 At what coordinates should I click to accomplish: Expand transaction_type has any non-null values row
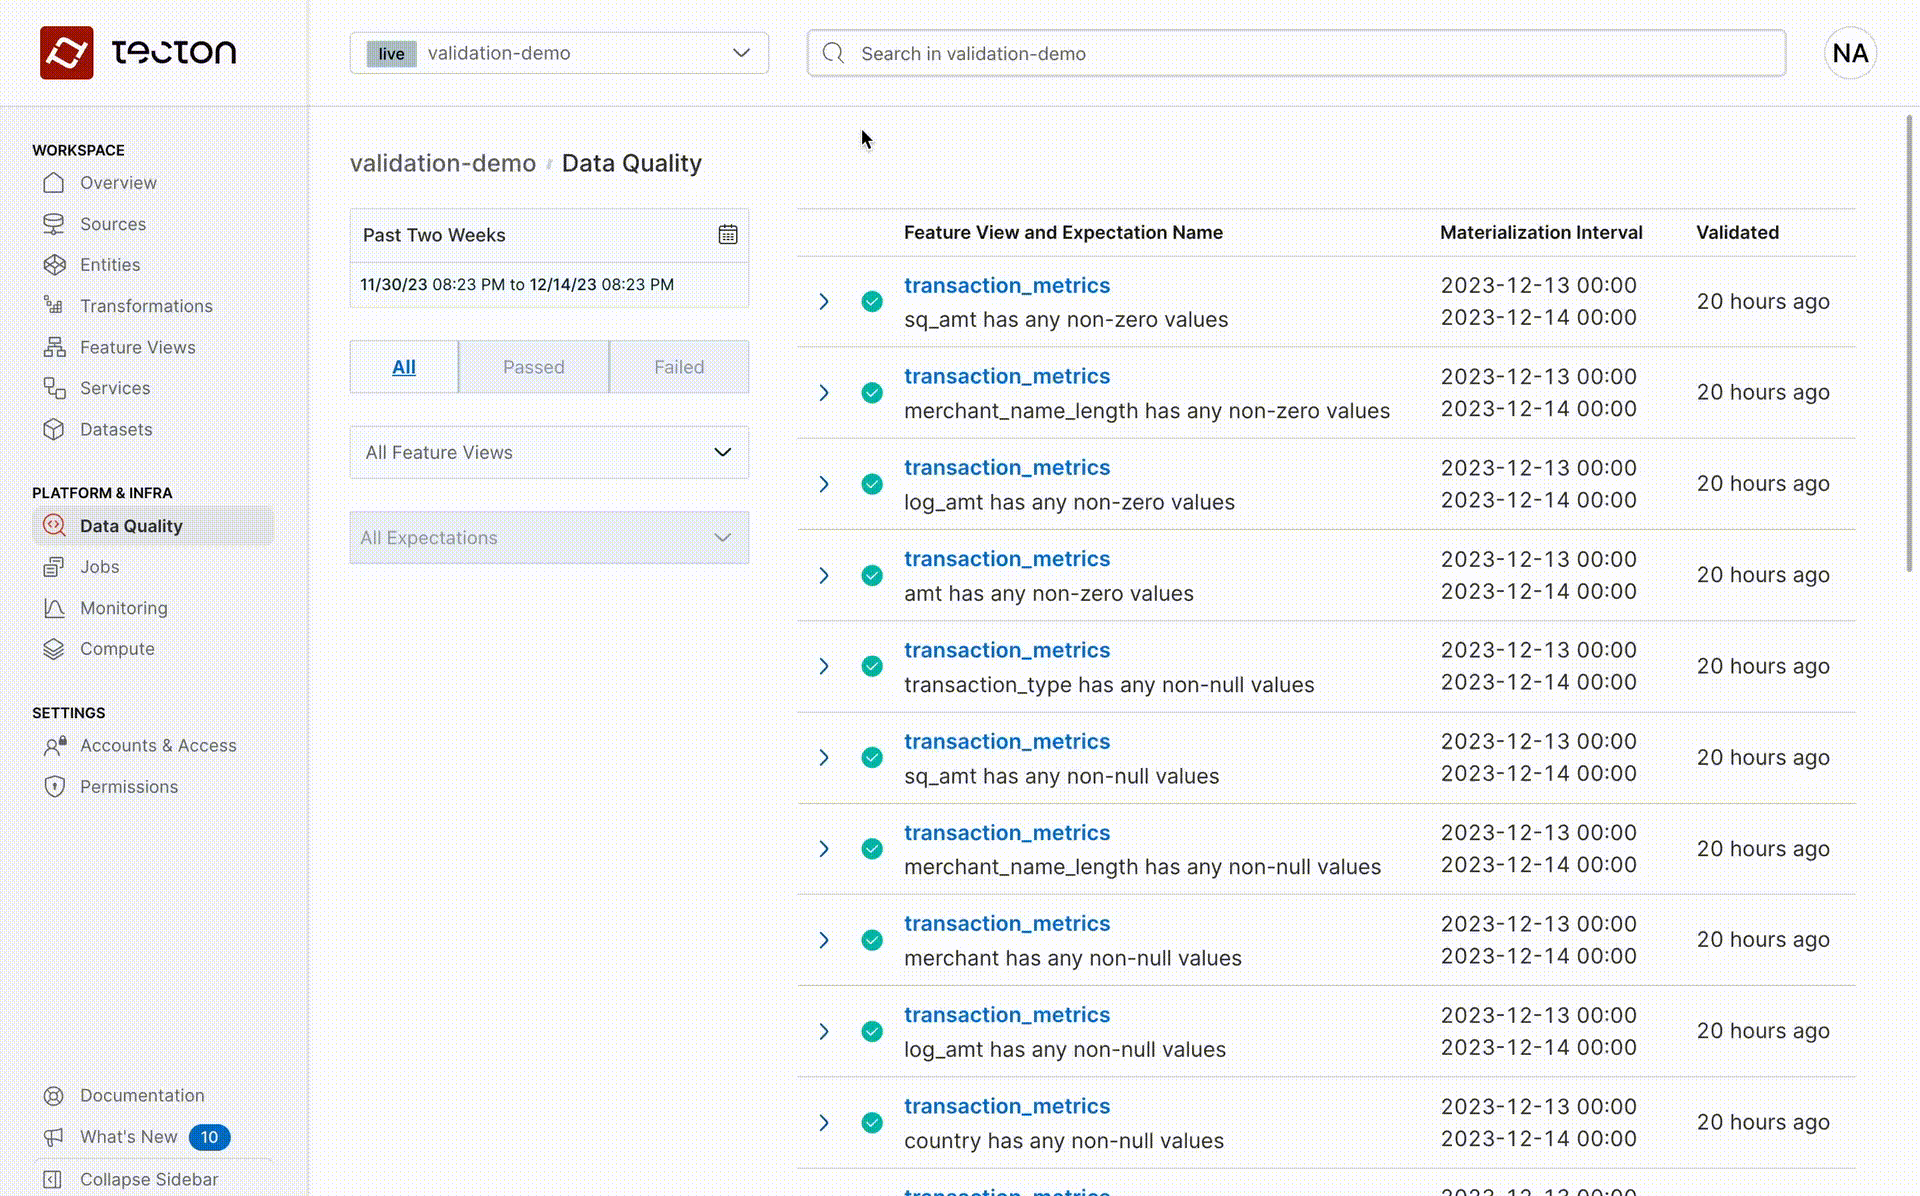[824, 666]
